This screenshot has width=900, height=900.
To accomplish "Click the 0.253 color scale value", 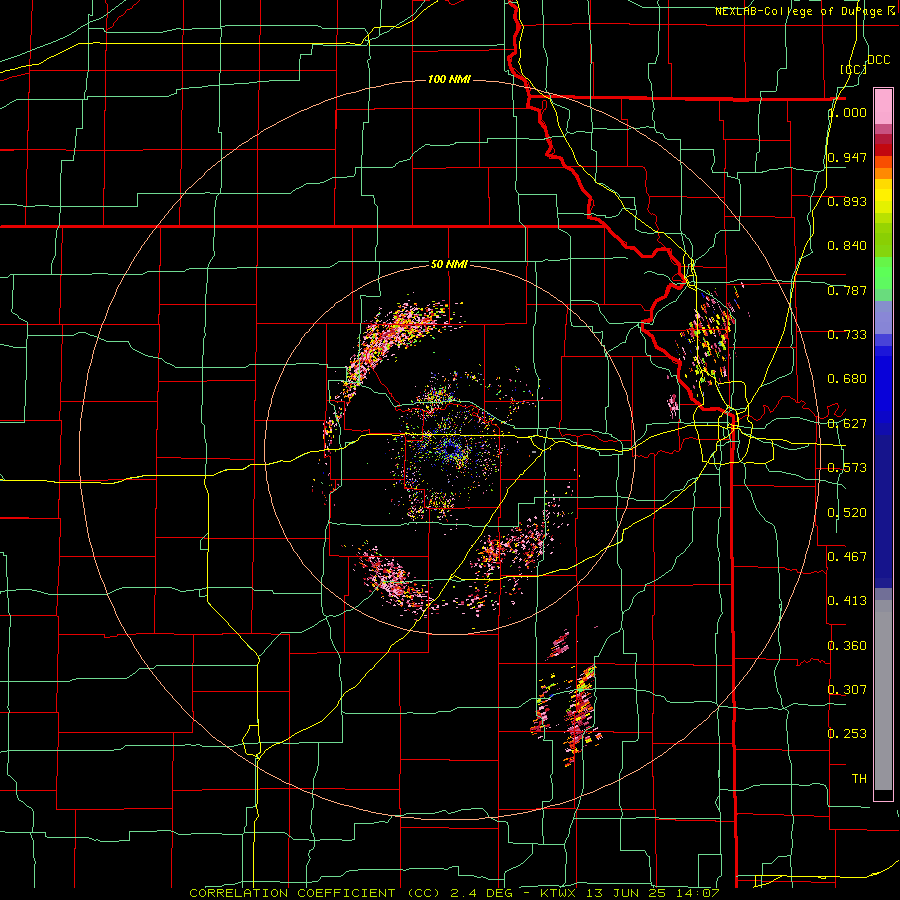I will [847, 734].
